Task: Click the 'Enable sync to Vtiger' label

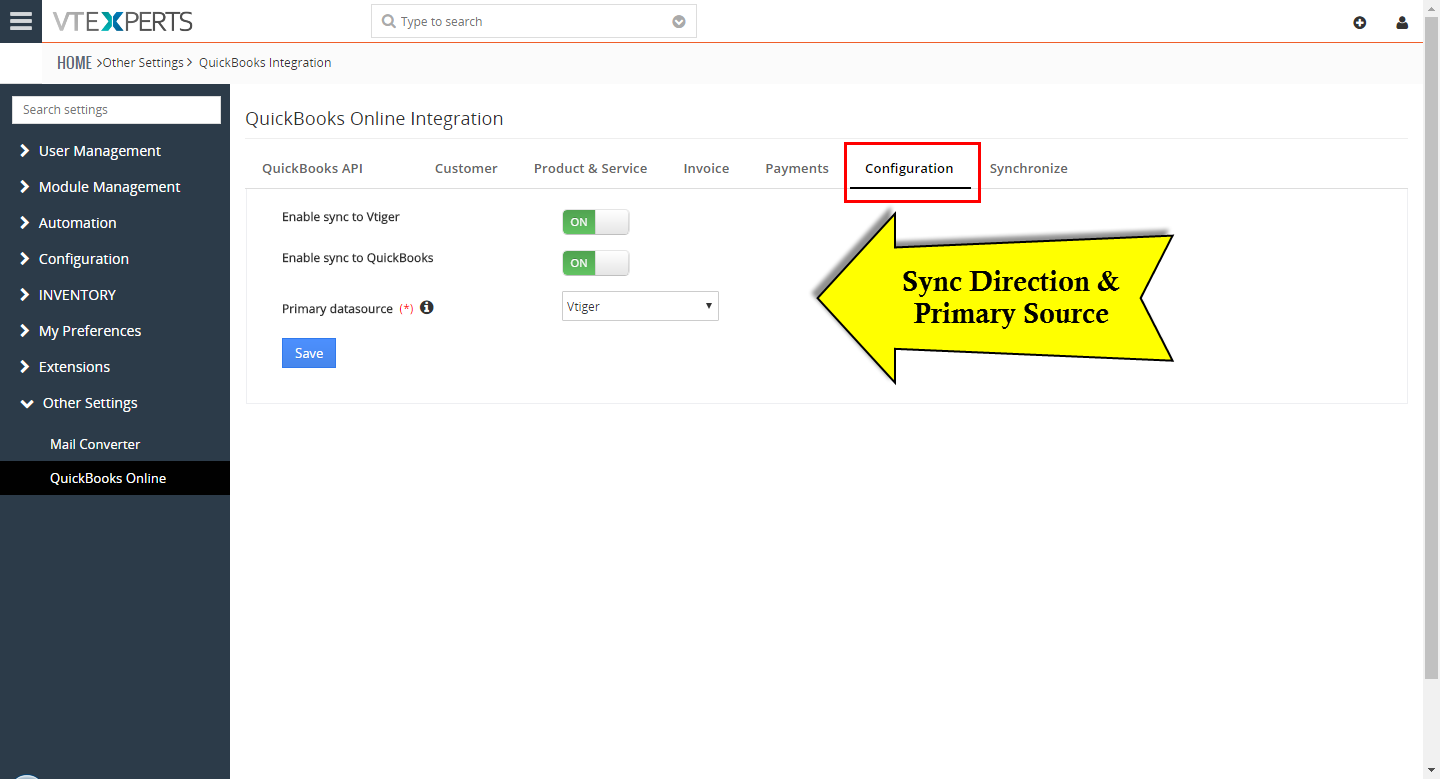Action: (x=341, y=217)
